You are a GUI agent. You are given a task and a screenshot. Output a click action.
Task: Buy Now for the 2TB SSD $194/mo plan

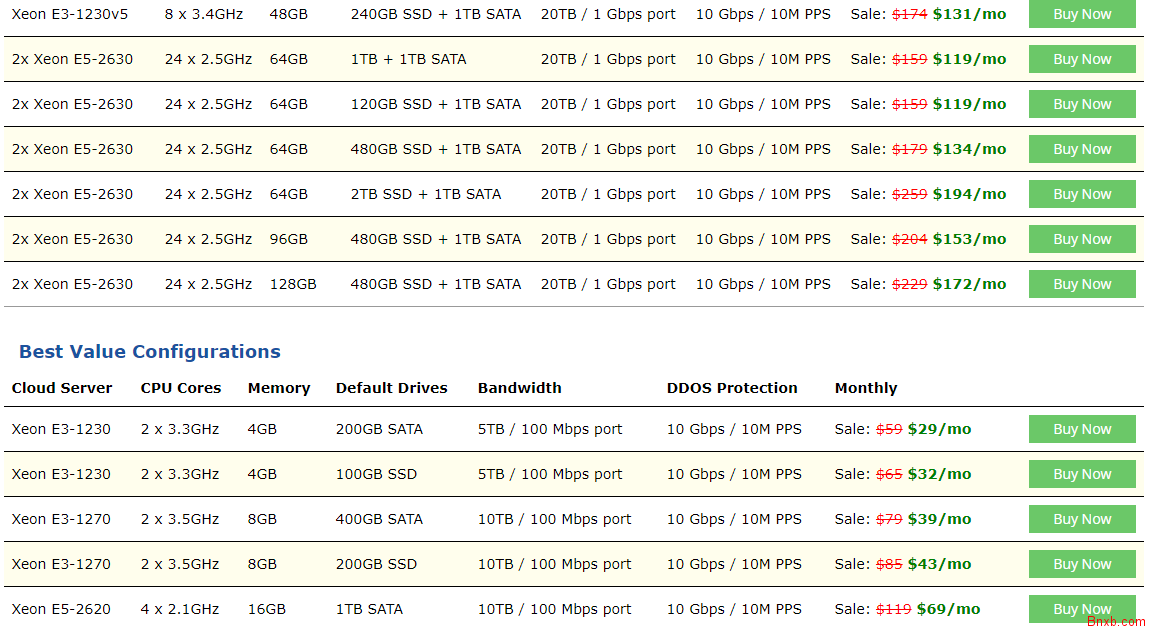[1082, 194]
